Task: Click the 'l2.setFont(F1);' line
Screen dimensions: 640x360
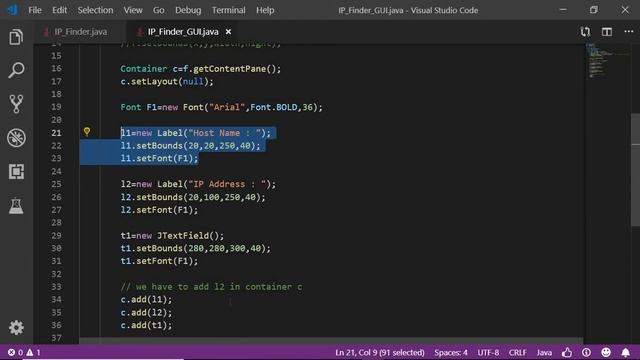Action: [x=159, y=210]
